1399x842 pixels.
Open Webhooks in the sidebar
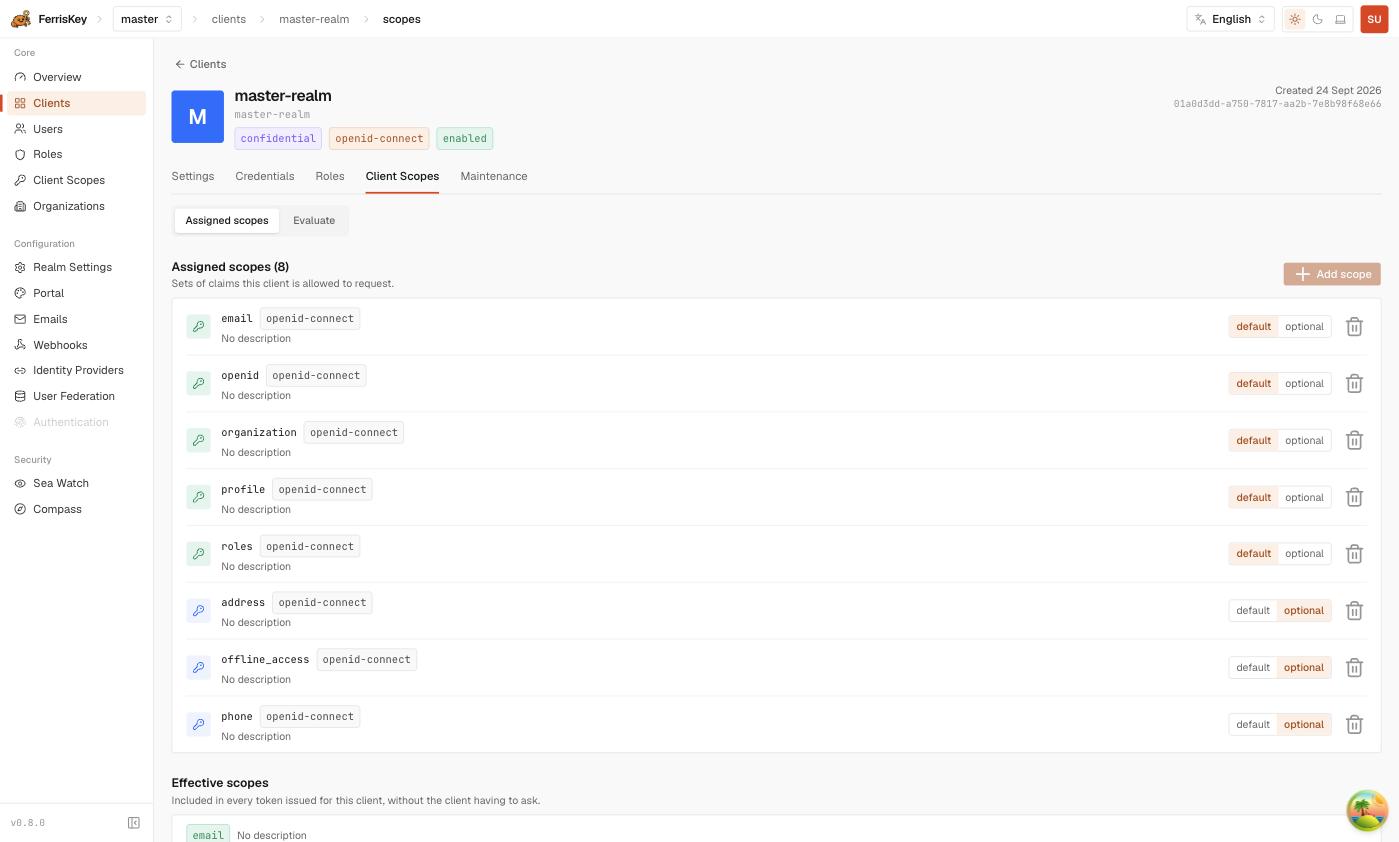(77, 346)
